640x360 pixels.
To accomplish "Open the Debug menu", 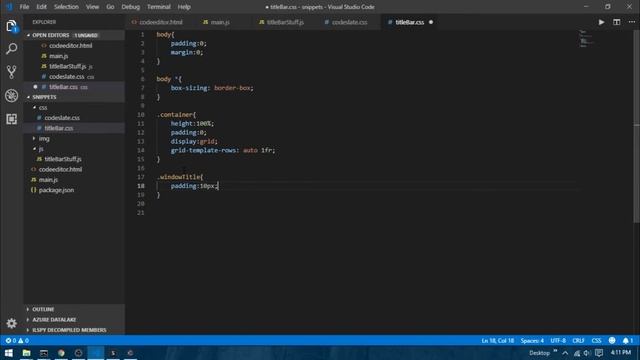I will [131, 7].
